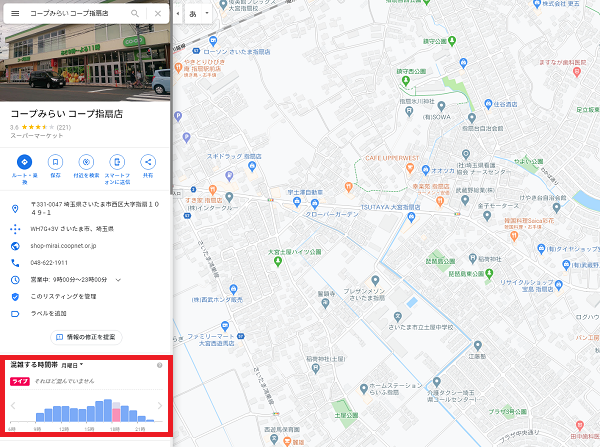Go to previous day in popular times

click(13, 406)
